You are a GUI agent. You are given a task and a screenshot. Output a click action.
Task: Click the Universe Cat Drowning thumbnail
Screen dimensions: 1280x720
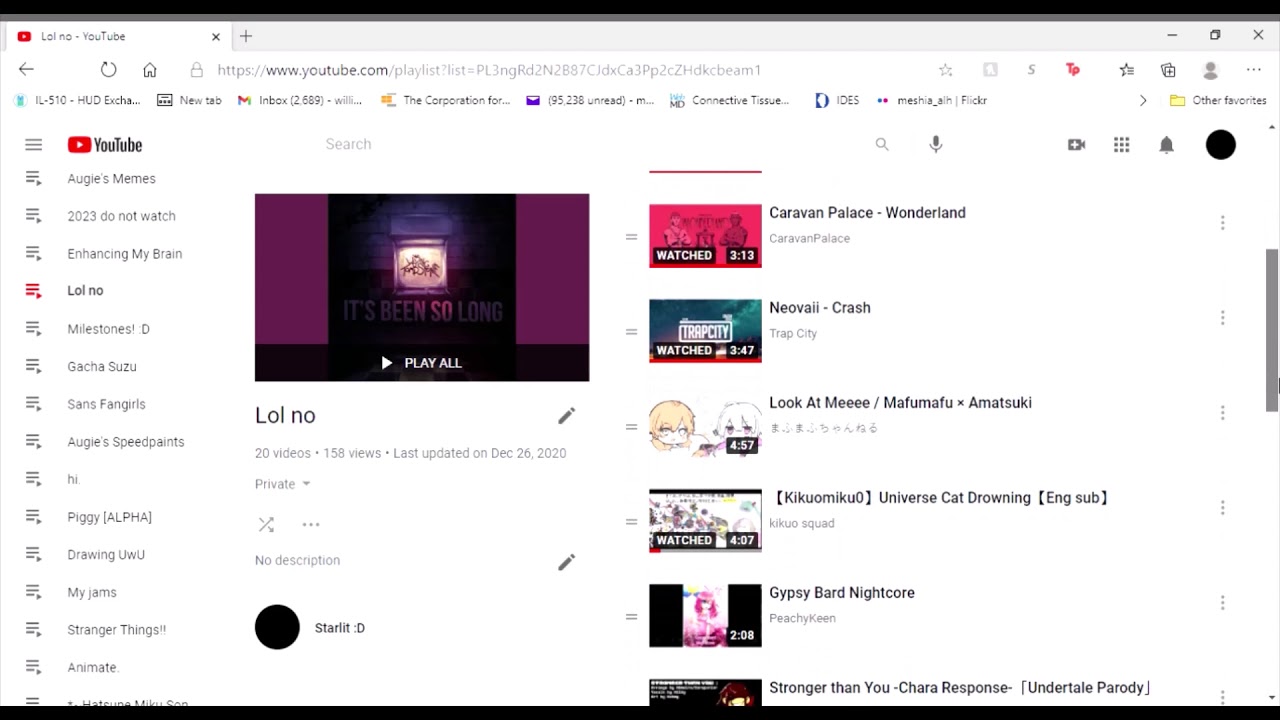coord(705,521)
